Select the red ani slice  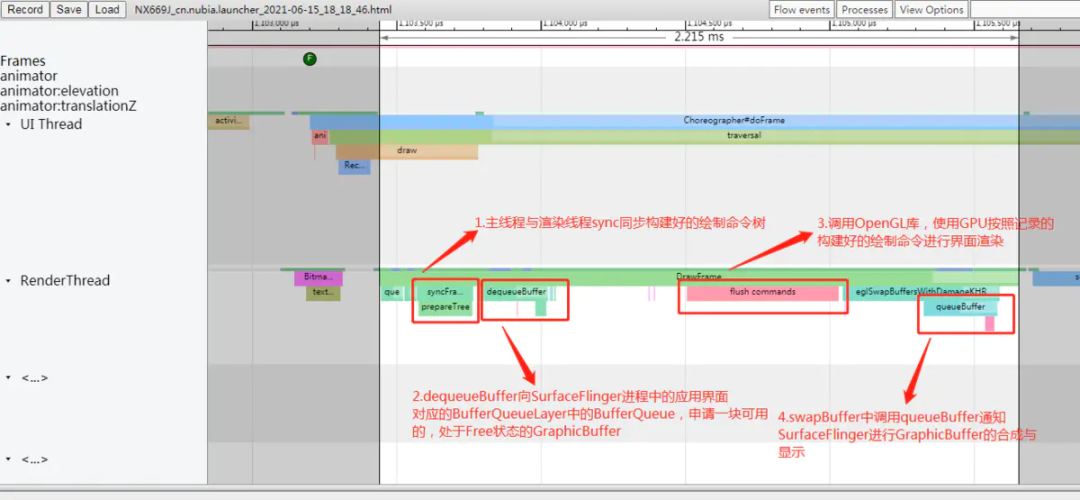[320, 136]
